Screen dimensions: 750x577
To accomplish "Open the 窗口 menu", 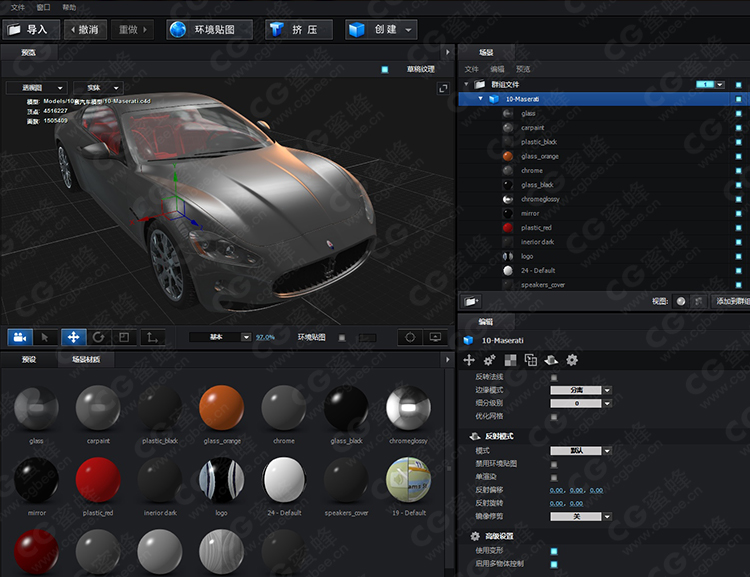I will tap(44, 7).
